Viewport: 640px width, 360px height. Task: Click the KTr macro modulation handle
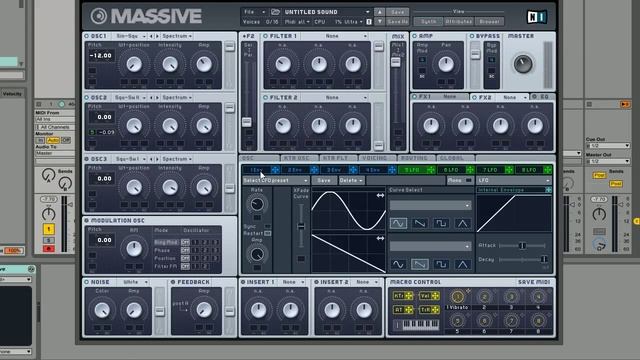[x=409, y=296]
